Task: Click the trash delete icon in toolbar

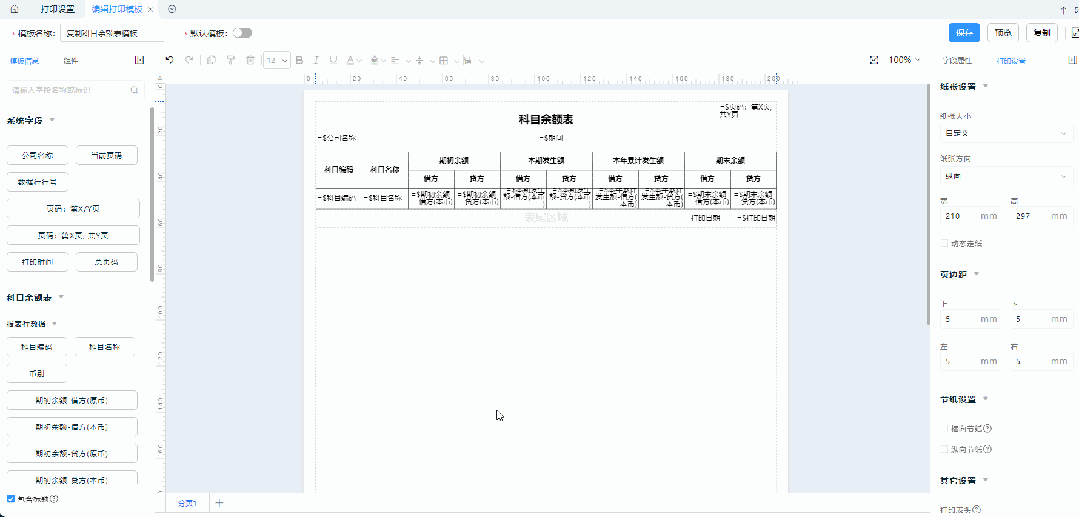Action: 250,60
